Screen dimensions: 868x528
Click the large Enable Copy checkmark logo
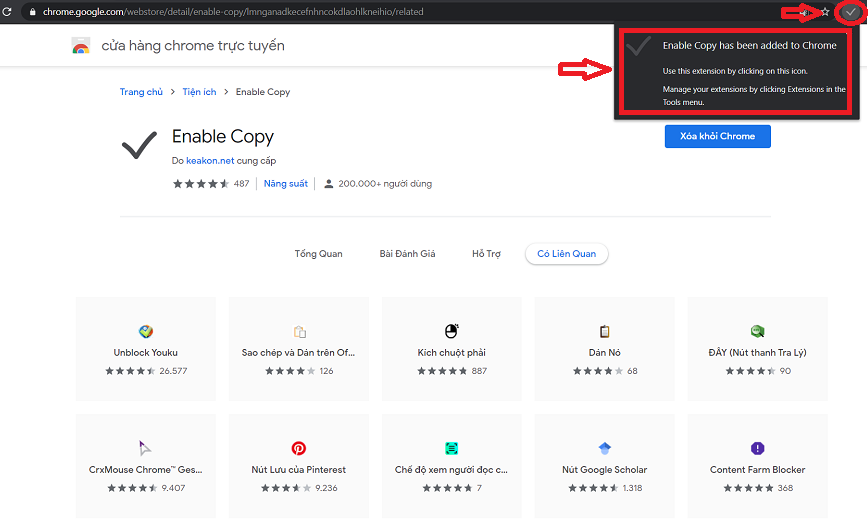[x=140, y=145]
